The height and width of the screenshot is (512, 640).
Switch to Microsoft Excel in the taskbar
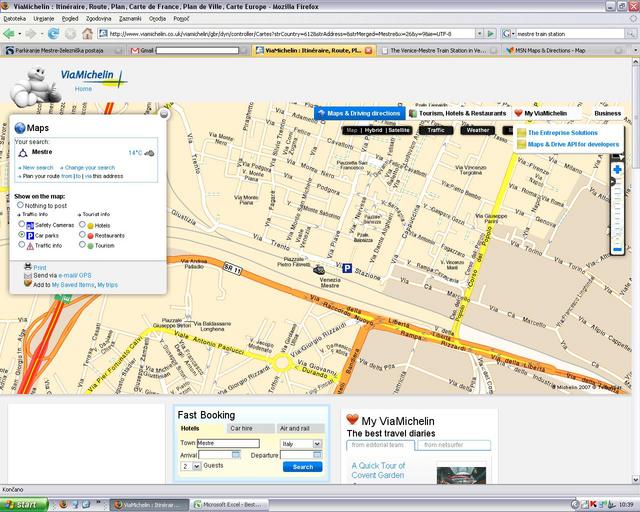tap(230, 505)
